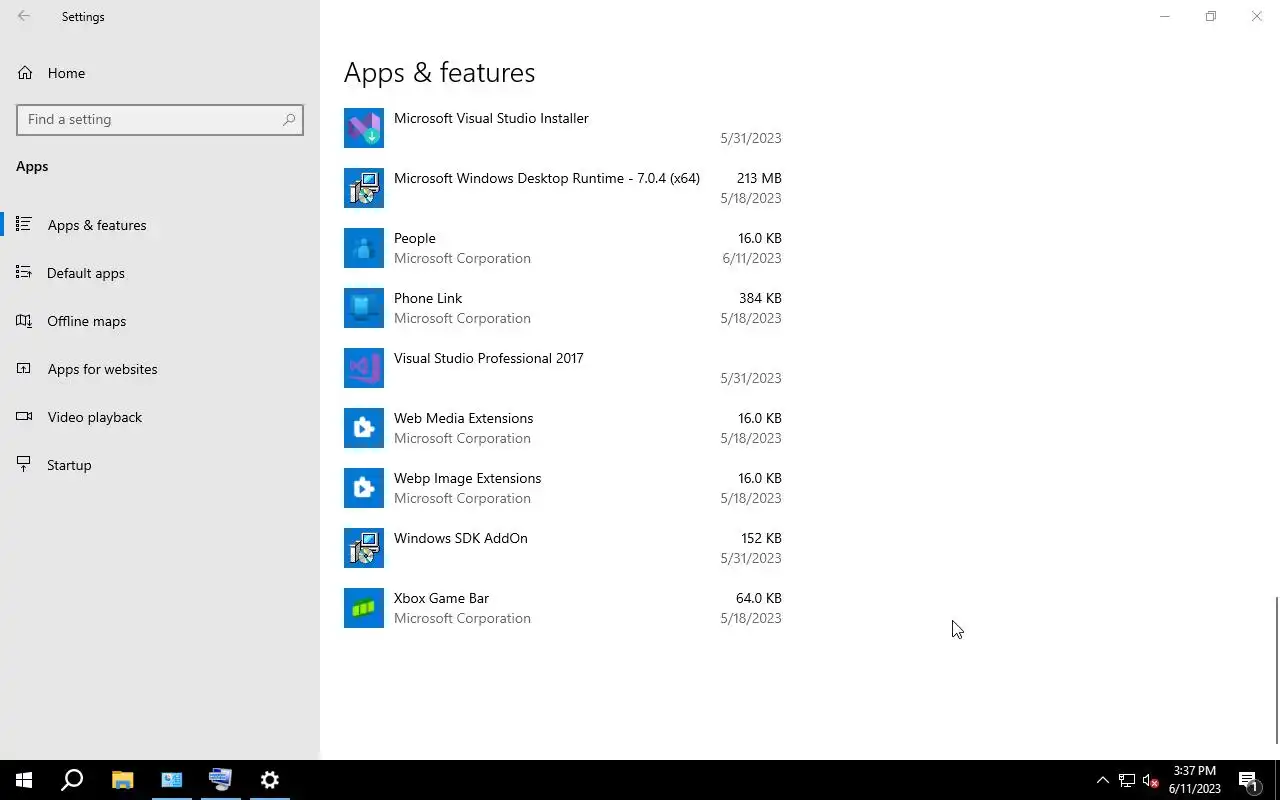The height and width of the screenshot is (800, 1280).
Task: Click the Settings gear in the taskbar
Action: pos(270,780)
